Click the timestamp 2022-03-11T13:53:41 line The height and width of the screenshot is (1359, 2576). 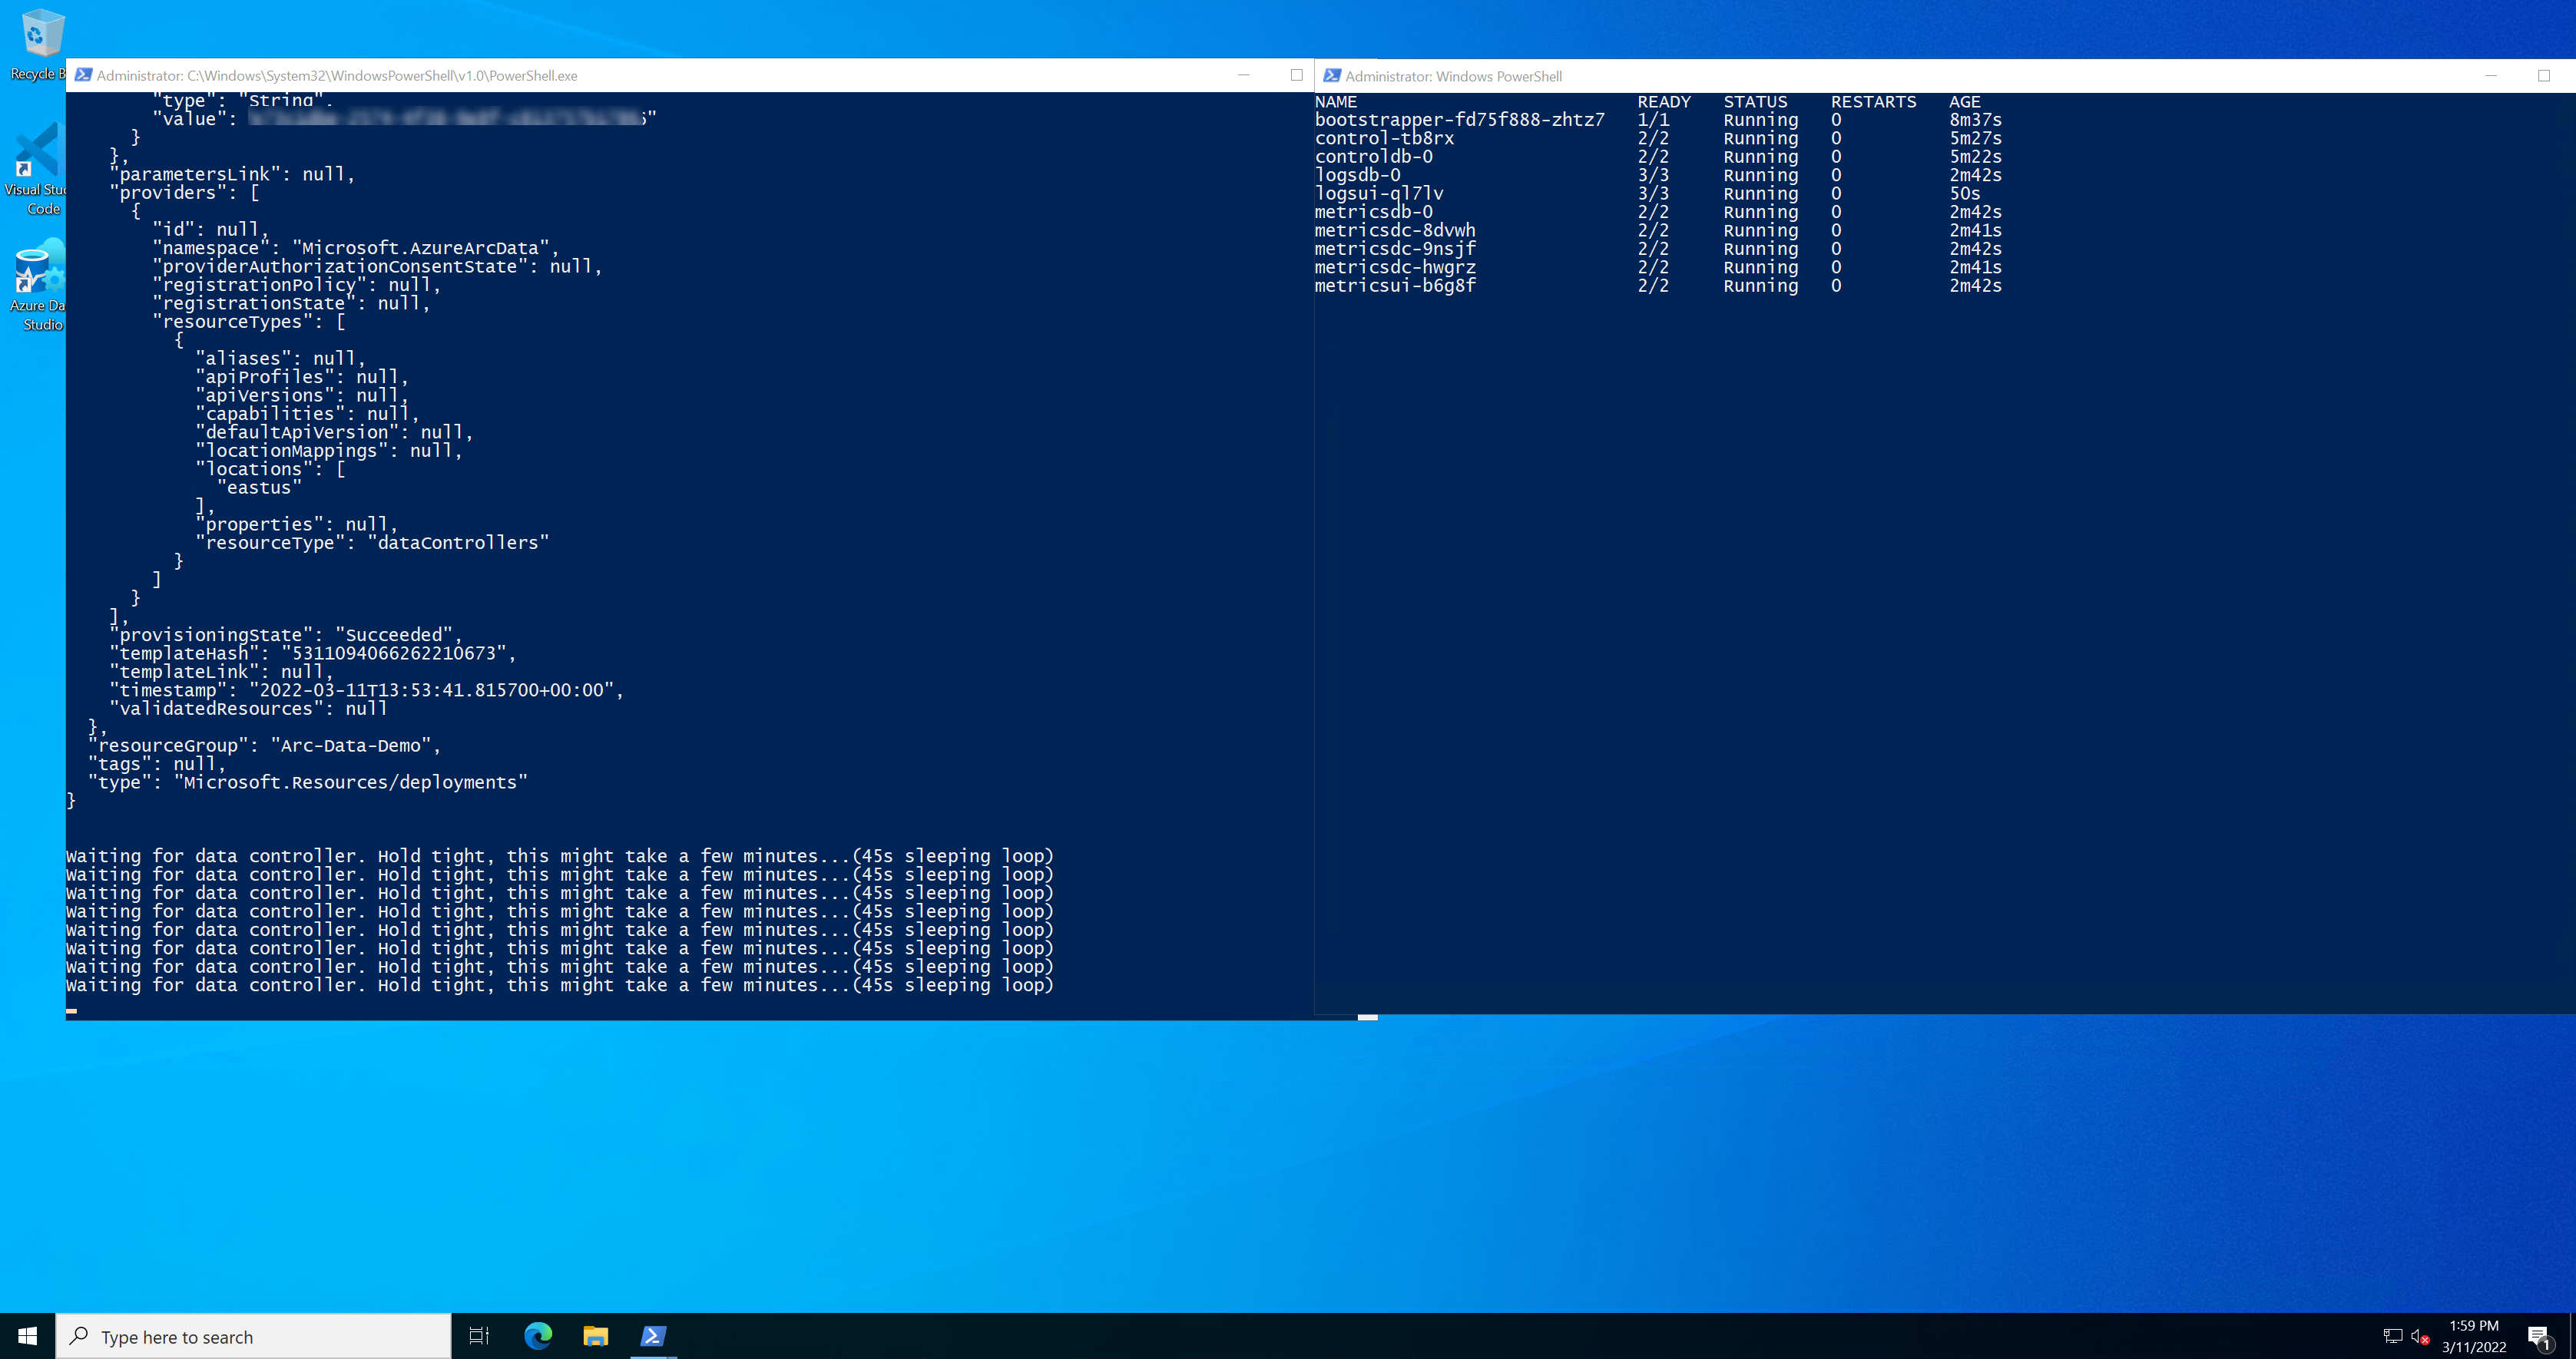pyautogui.click(x=366, y=691)
